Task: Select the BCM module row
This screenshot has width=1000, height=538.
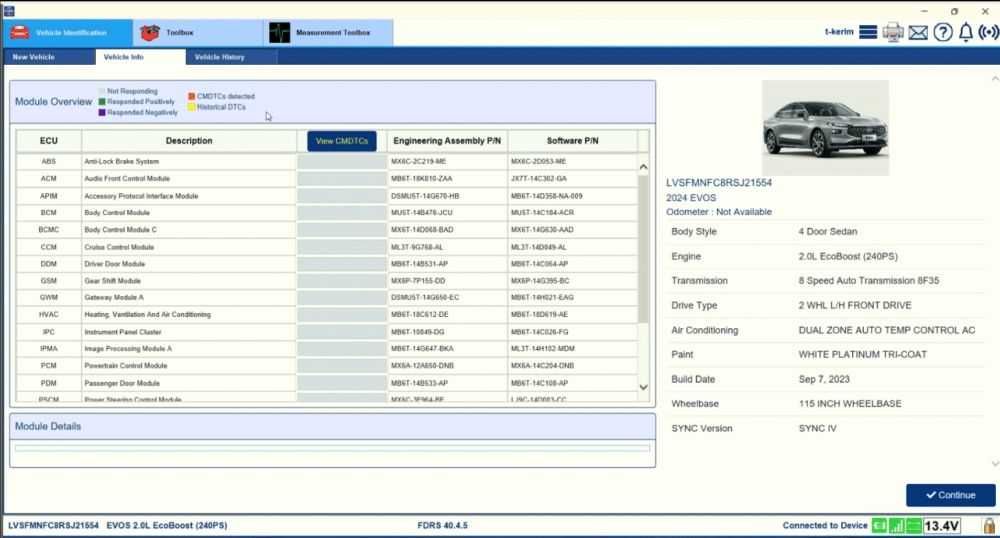Action: click(327, 212)
